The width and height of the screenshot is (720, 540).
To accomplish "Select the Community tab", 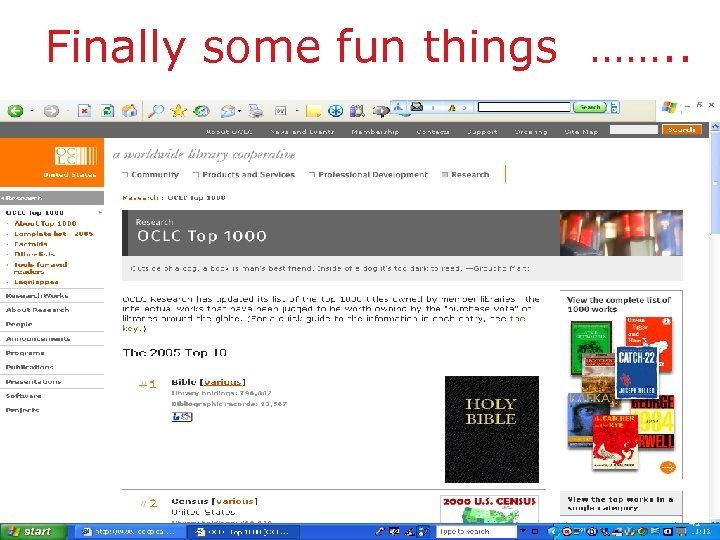I will pyautogui.click(x=151, y=174).
